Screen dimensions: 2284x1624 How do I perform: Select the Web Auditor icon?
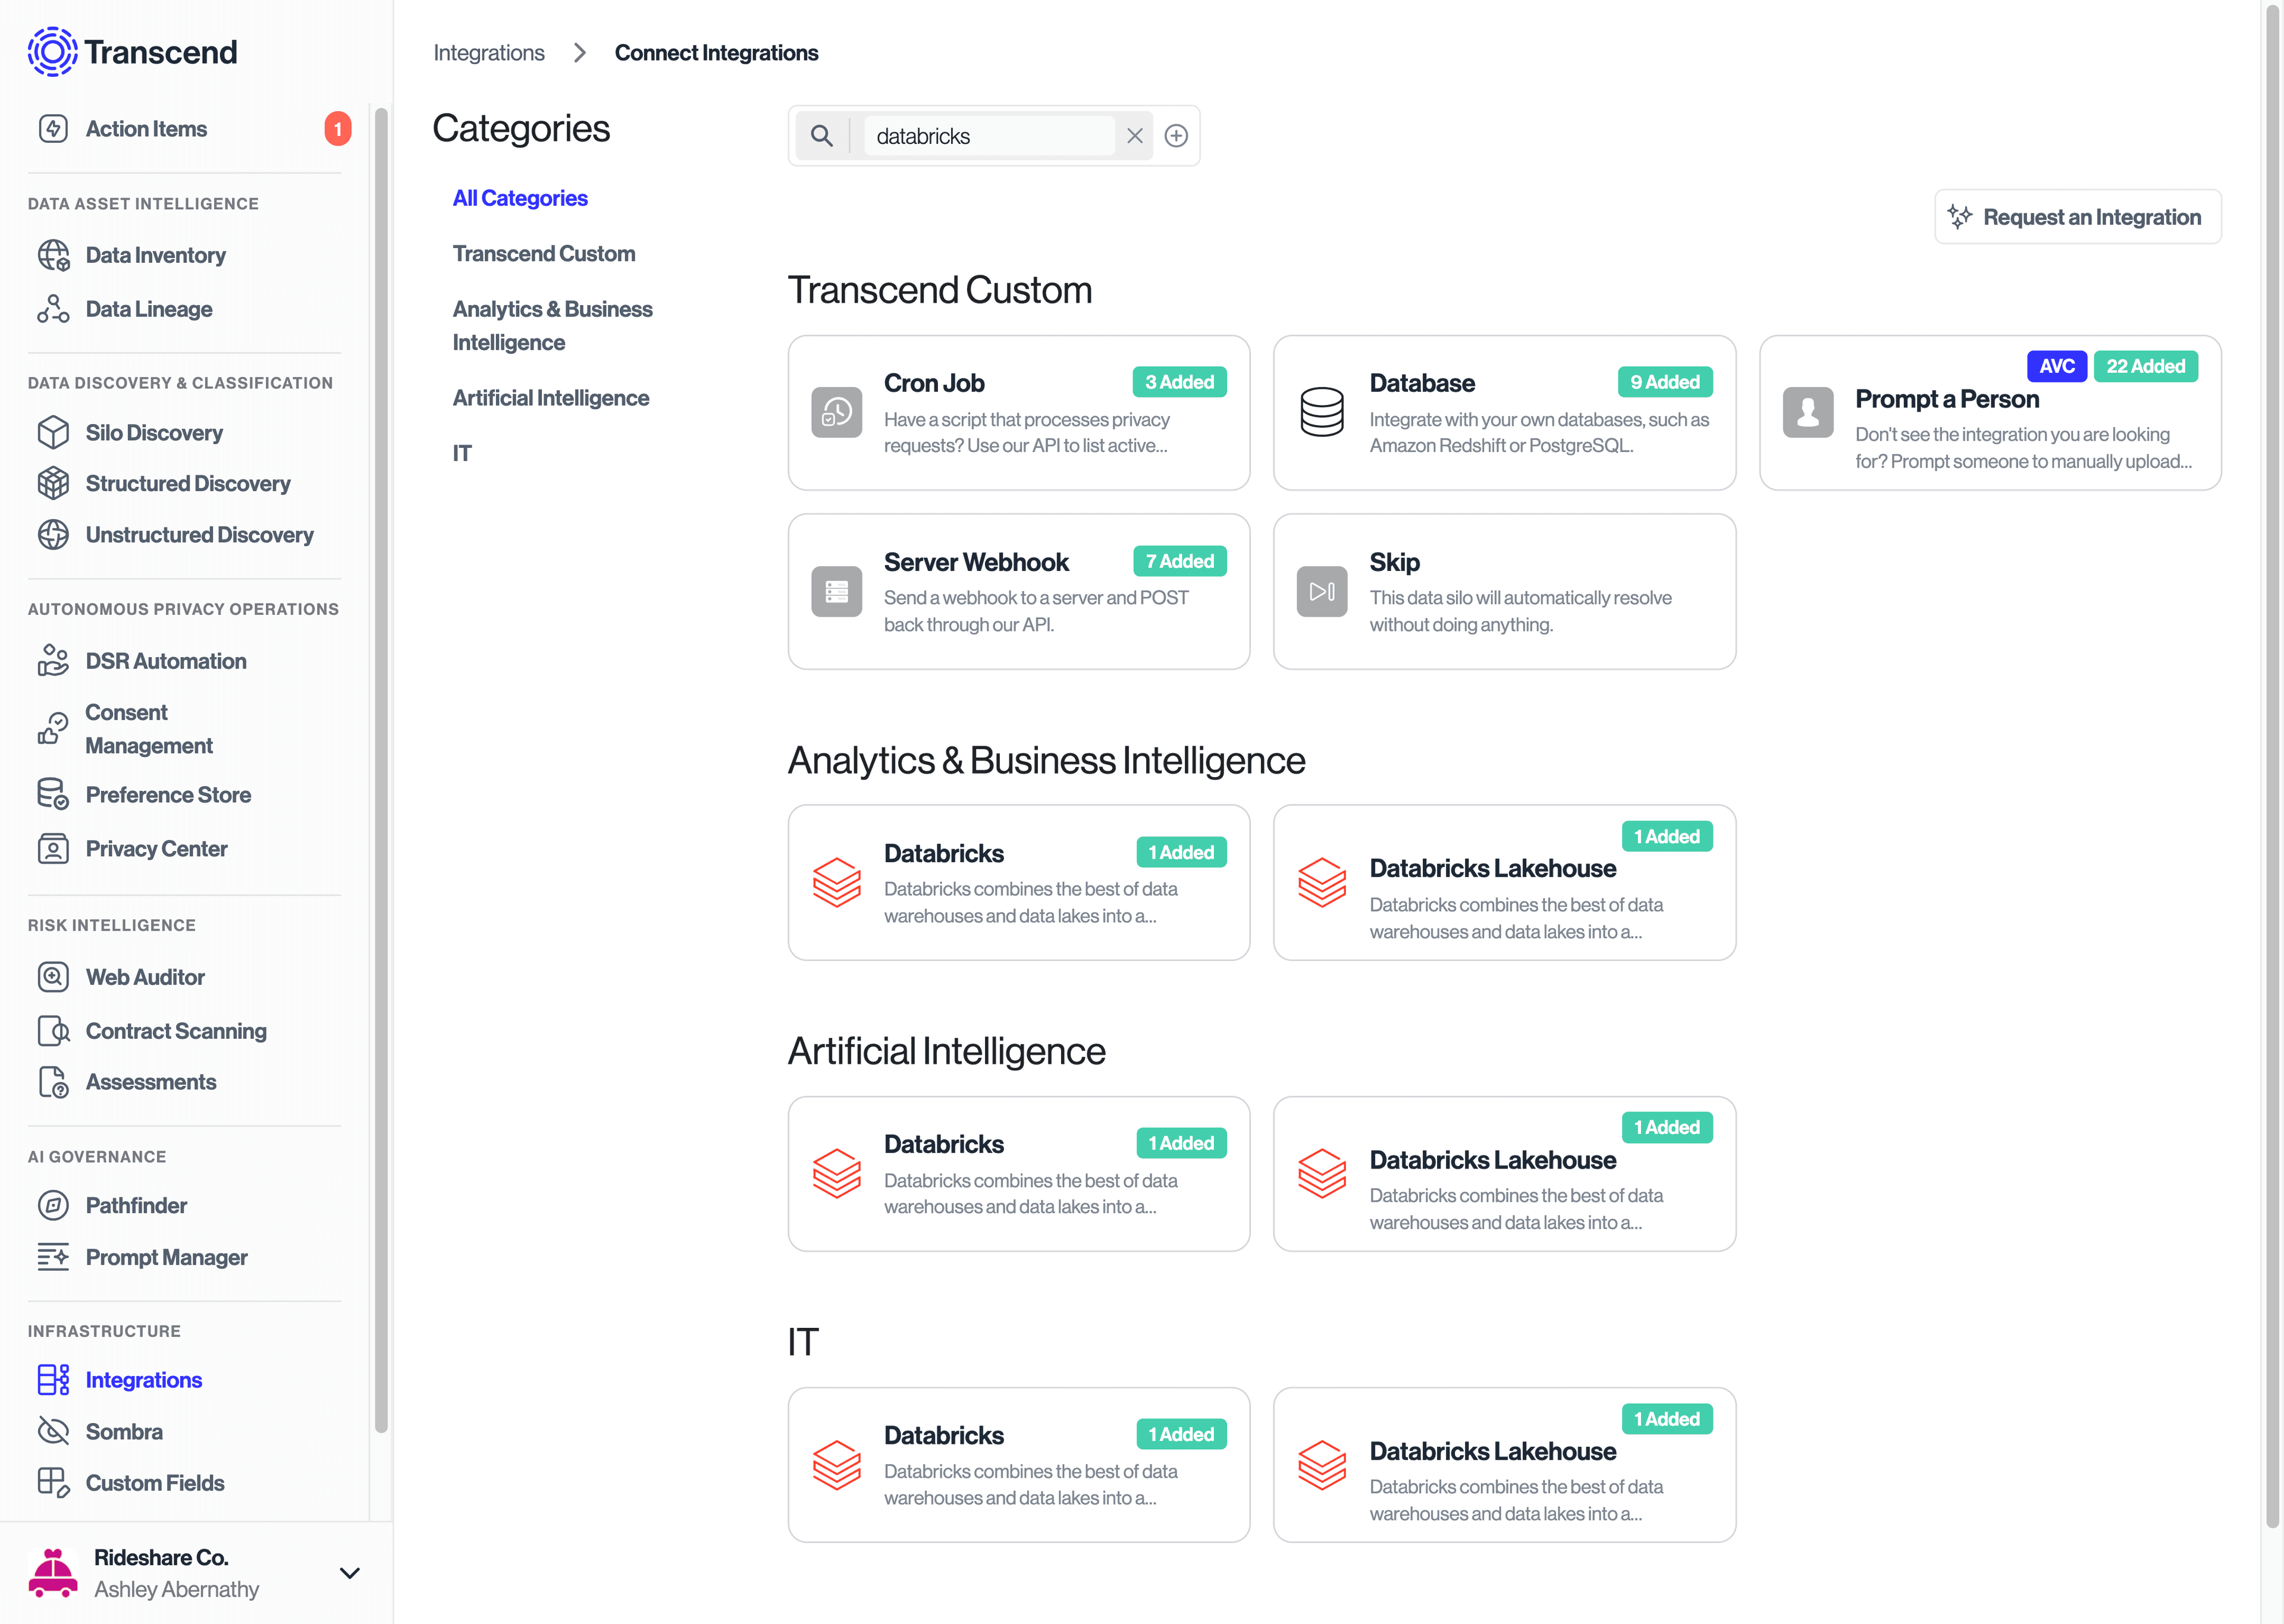coord(54,977)
